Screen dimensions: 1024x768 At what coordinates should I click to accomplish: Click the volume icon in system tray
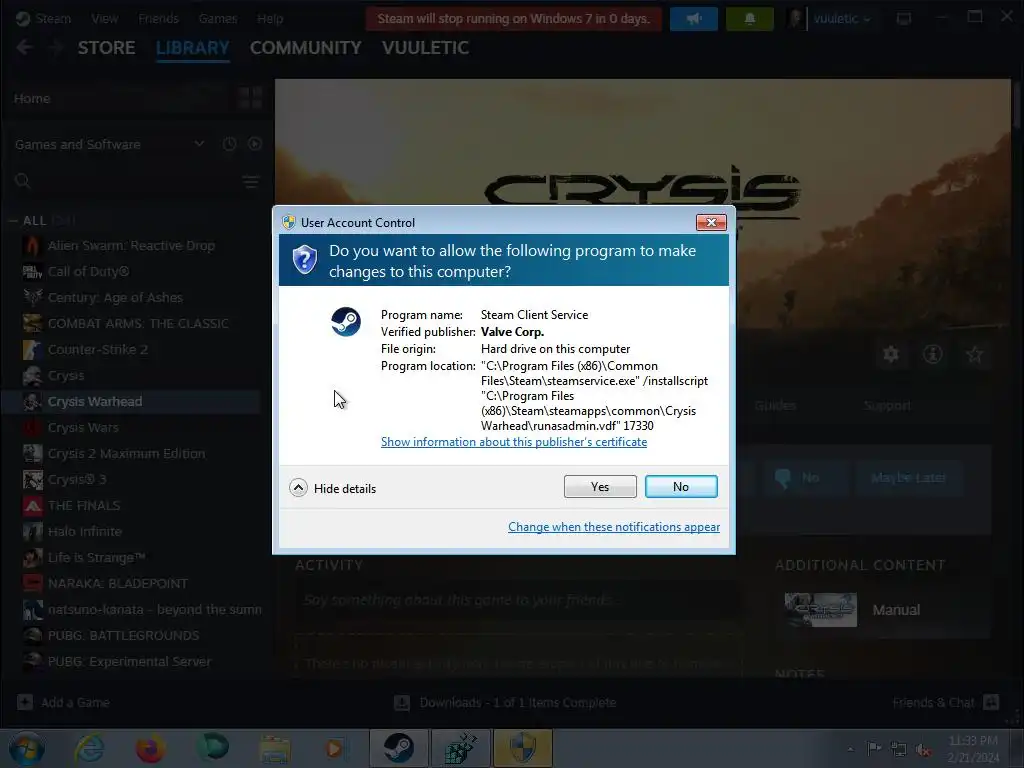click(923, 750)
